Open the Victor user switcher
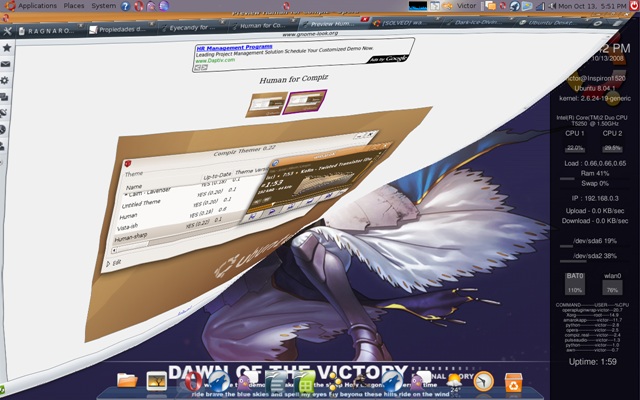Image resolution: width=640 pixels, height=400 pixels. coord(466,6)
